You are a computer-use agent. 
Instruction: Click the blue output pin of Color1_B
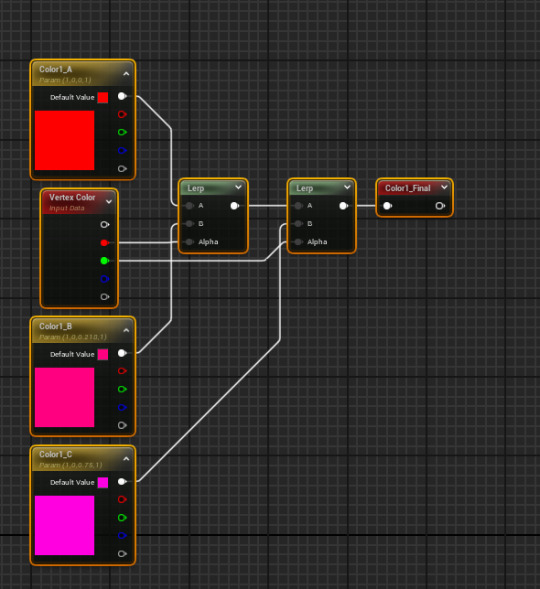(122, 407)
